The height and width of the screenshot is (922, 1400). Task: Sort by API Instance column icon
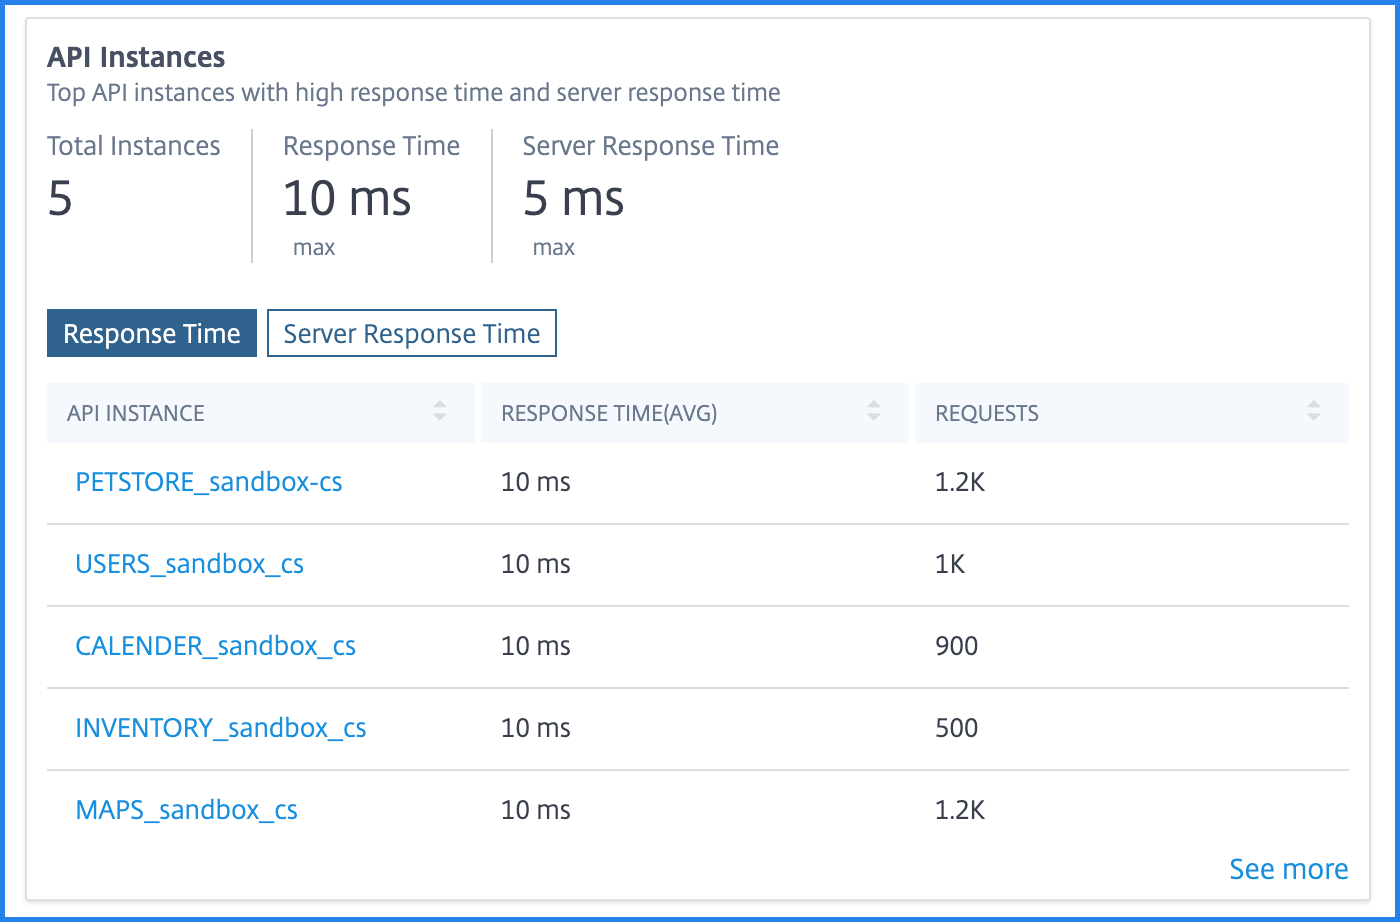point(440,411)
